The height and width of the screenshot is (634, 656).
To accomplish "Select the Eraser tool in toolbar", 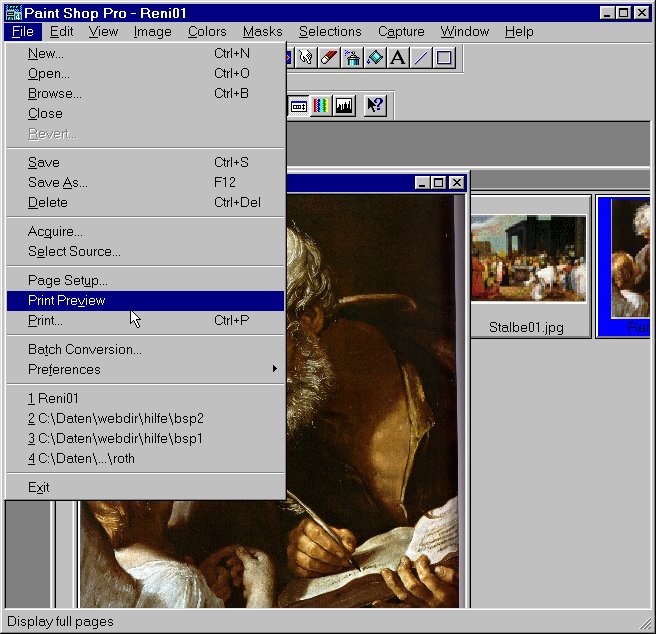I will pyautogui.click(x=328, y=58).
